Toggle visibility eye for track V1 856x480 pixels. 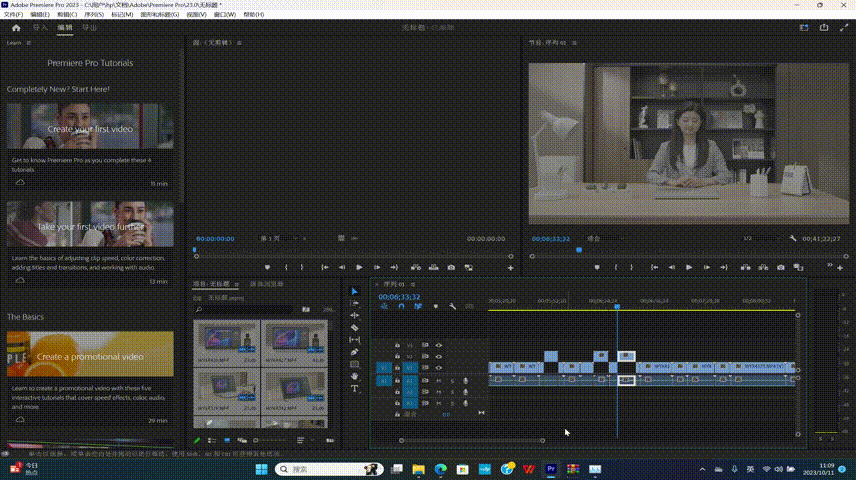tap(438, 368)
